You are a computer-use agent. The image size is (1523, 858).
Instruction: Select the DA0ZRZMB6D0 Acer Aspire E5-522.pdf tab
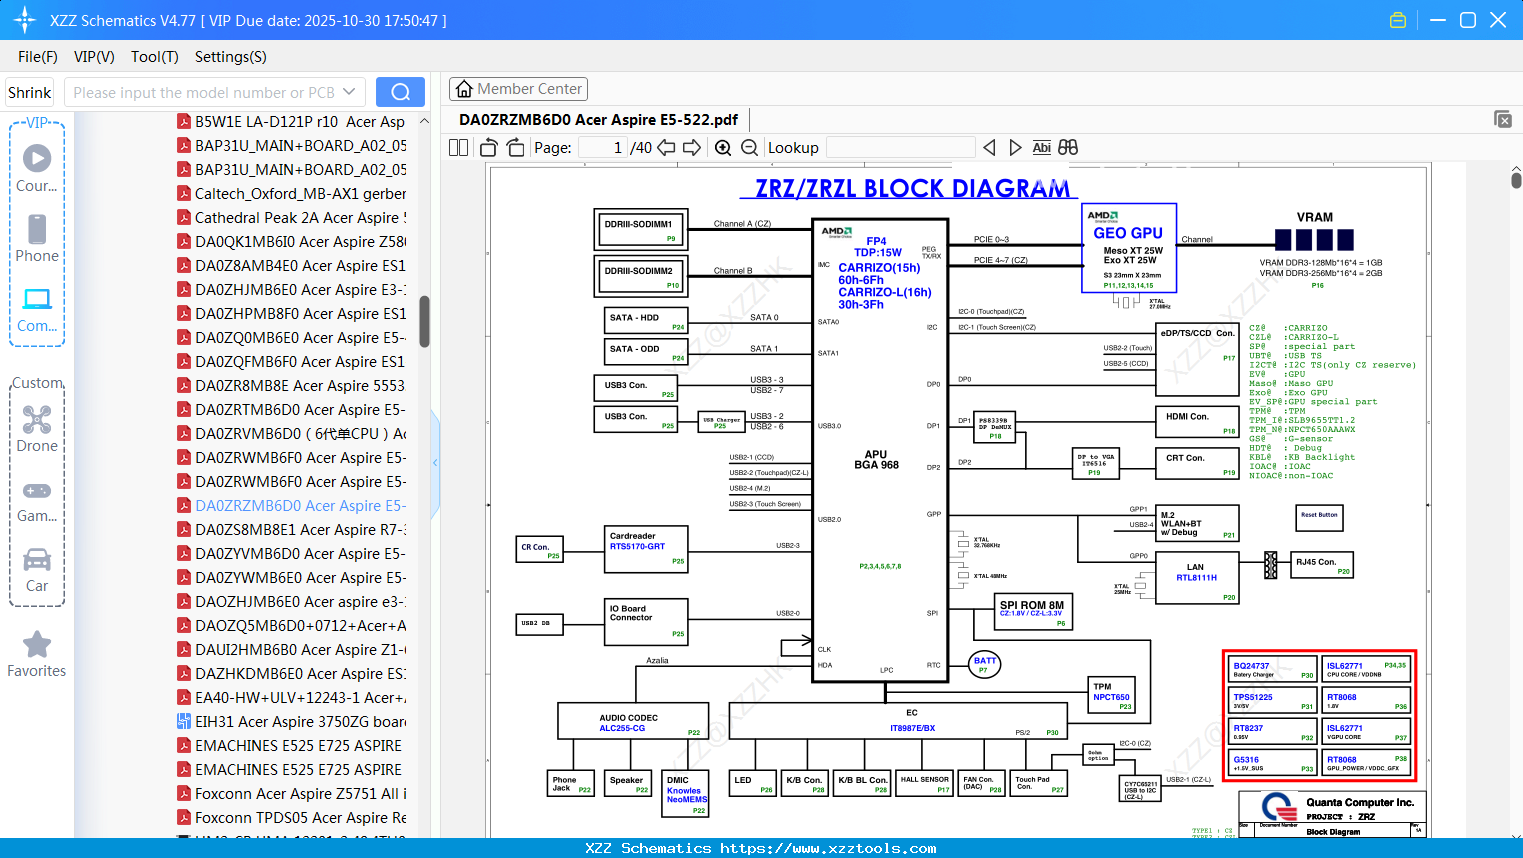[x=598, y=120]
